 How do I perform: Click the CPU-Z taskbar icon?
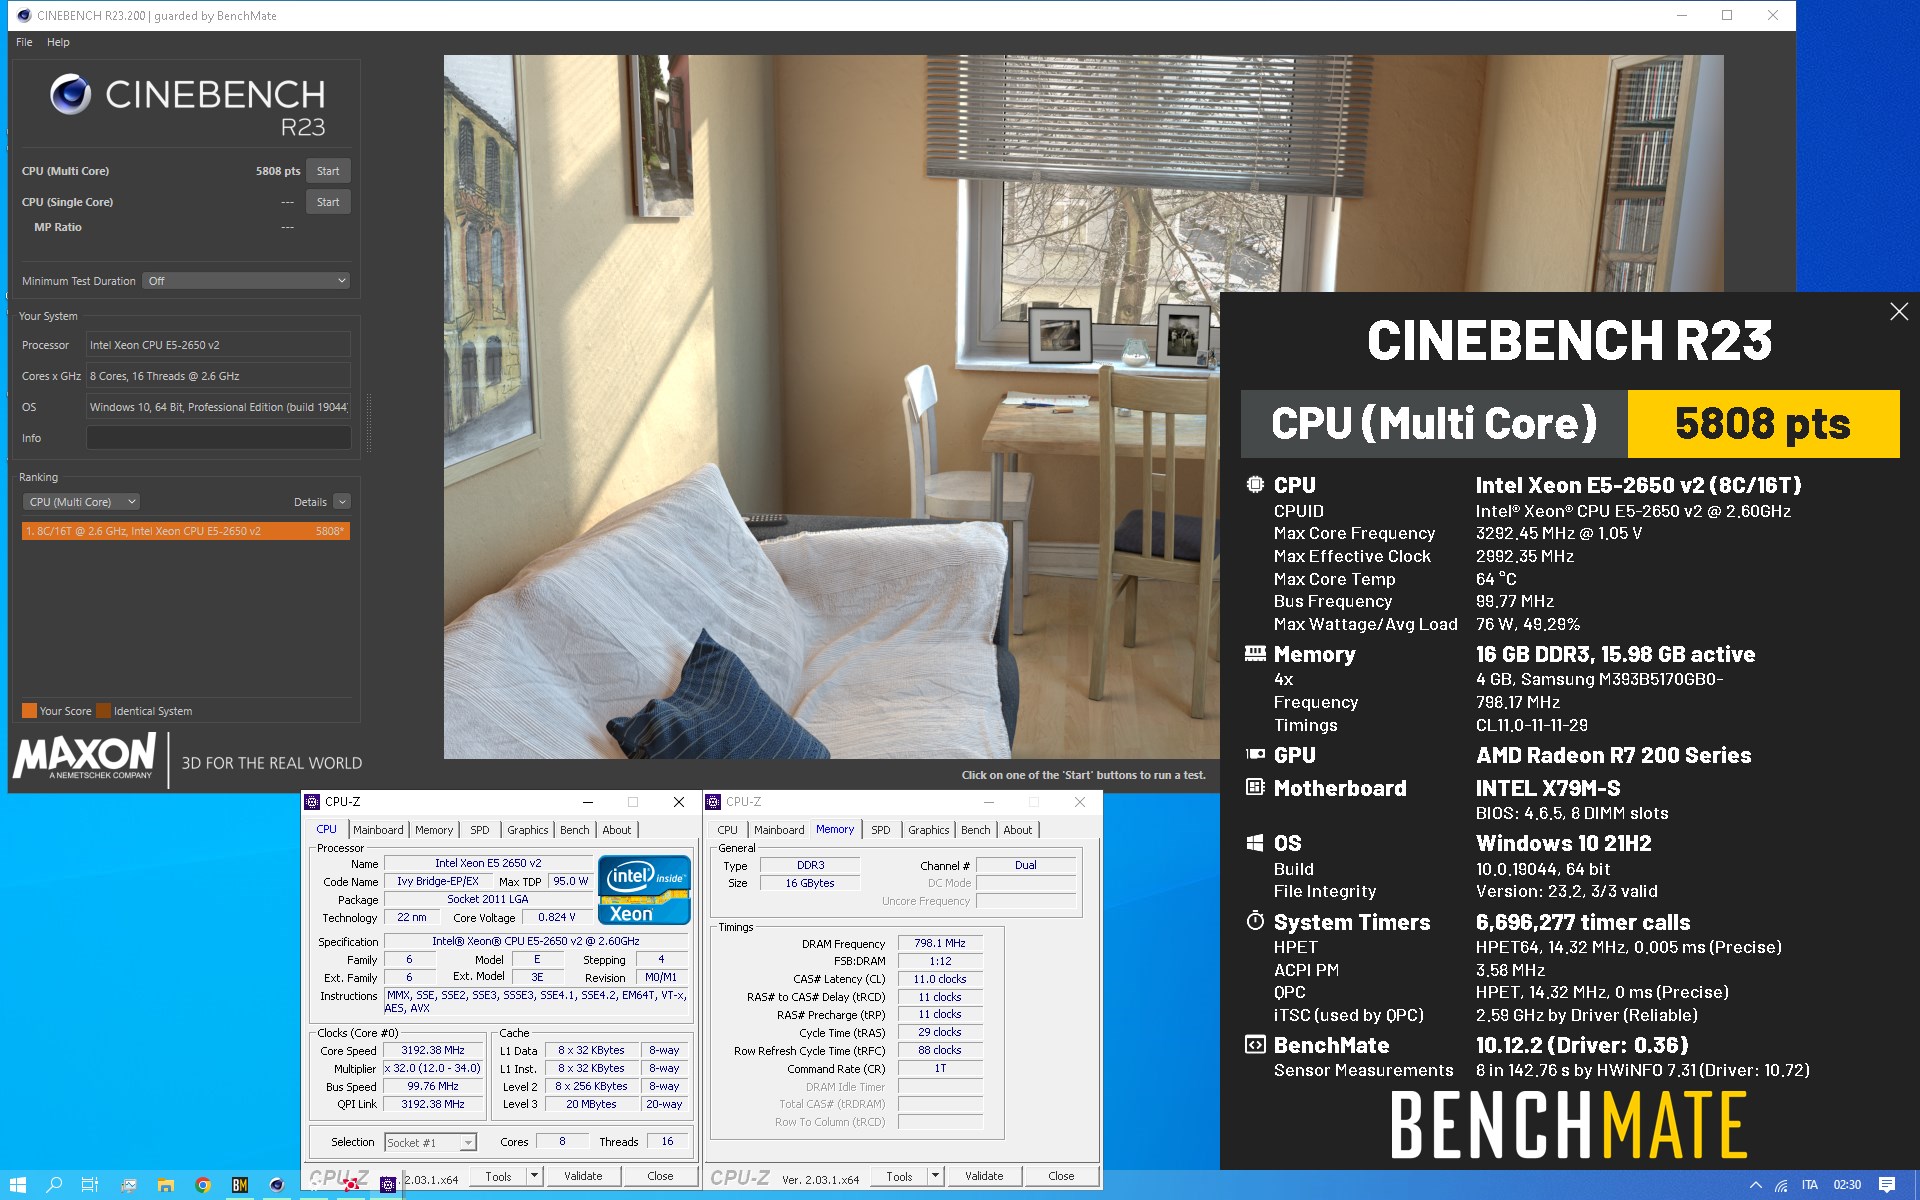(x=388, y=1185)
